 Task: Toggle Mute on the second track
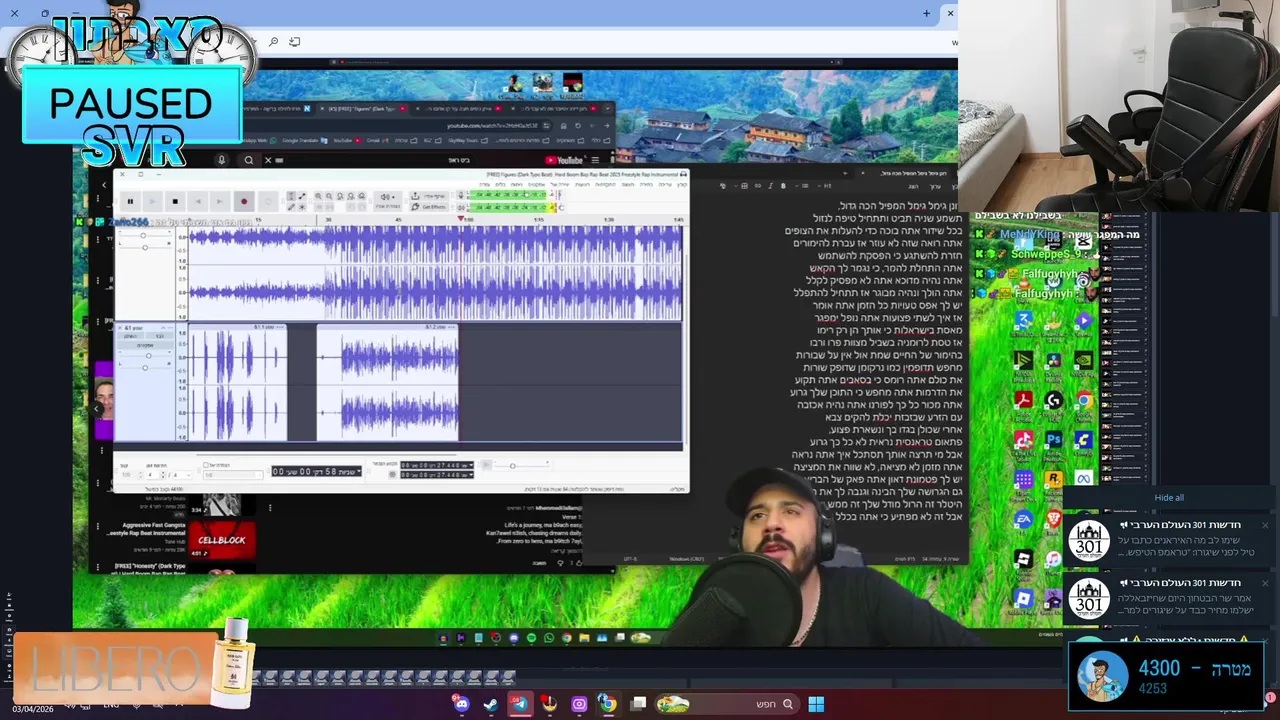[131, 336]
